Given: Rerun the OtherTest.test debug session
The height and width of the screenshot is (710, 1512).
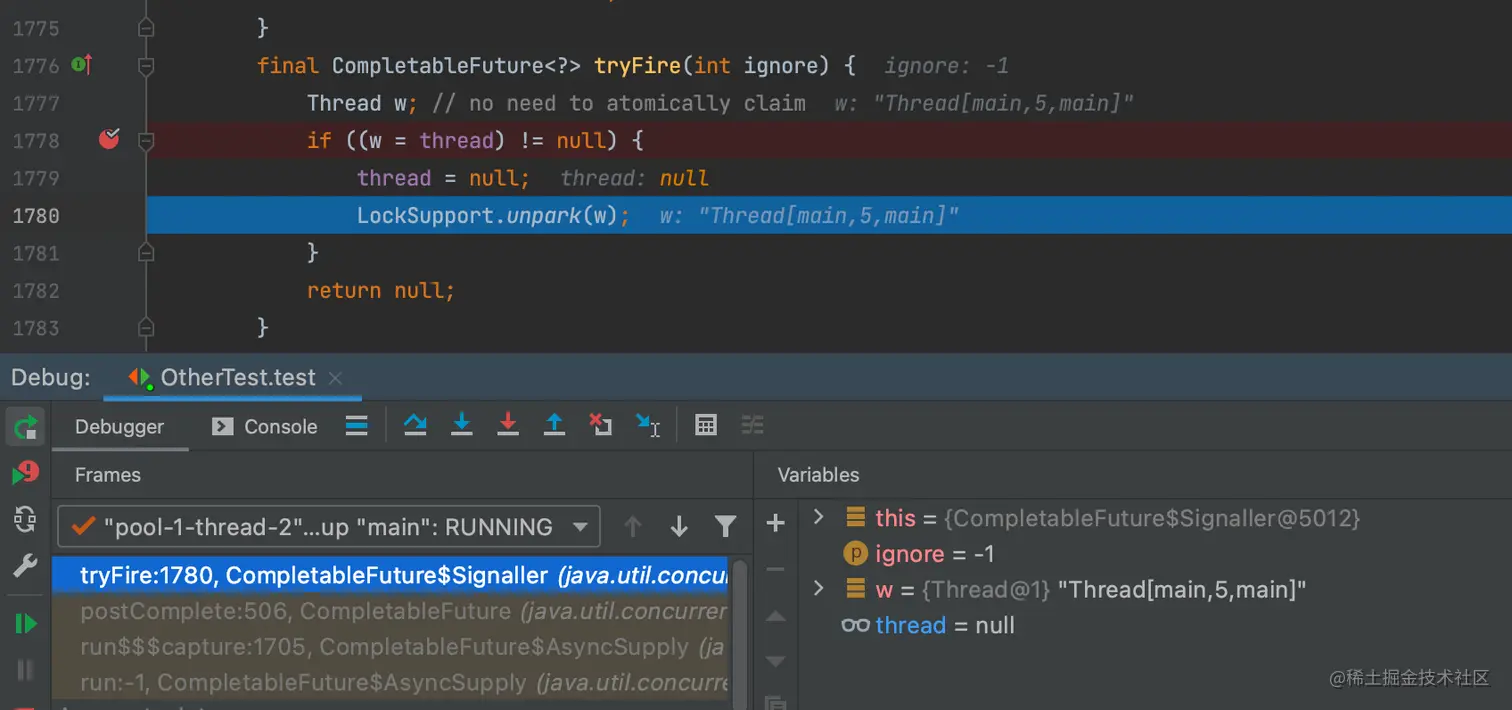Looking at the screenshot, I should 25,427.
